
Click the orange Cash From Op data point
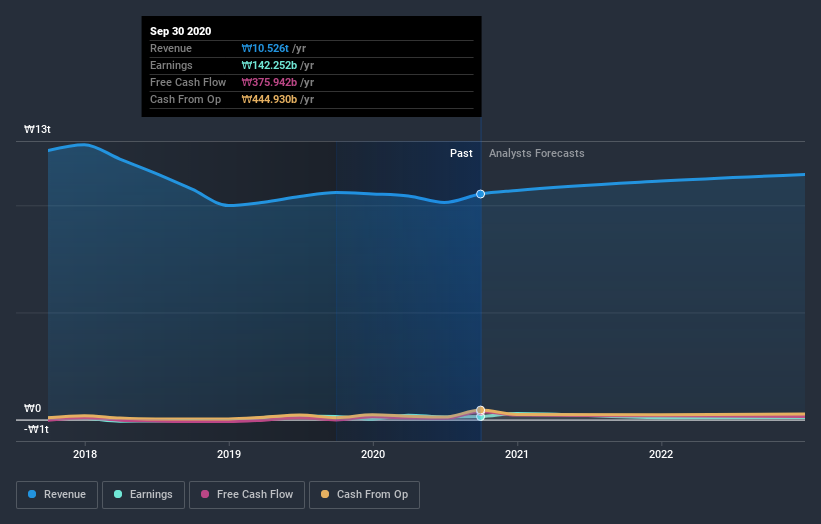(480, 410)
